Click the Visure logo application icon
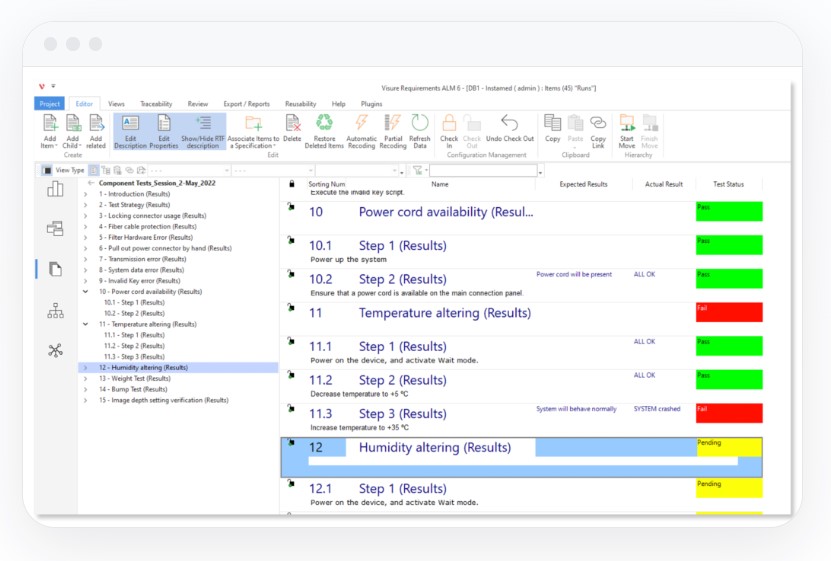 tap(42, 86)
